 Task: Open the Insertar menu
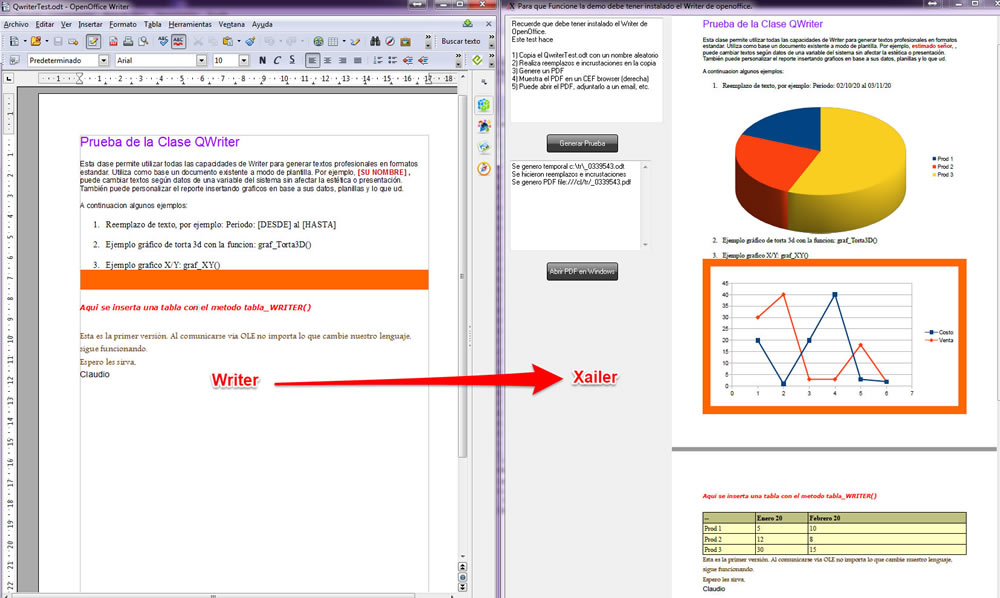point(90,24)
